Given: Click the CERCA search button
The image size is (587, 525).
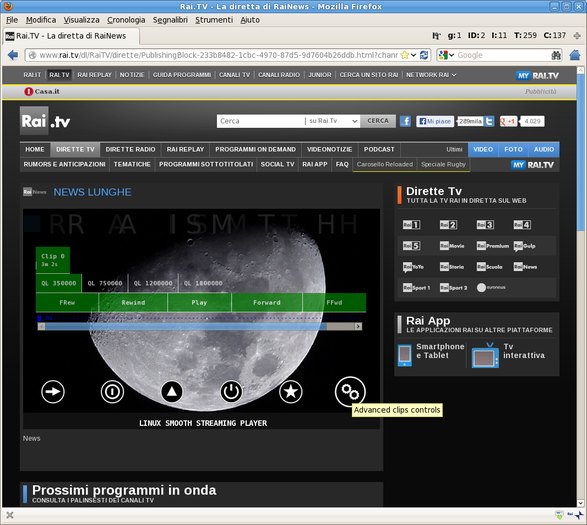Looking at the screenshot, I should click(x=378, y=121).
